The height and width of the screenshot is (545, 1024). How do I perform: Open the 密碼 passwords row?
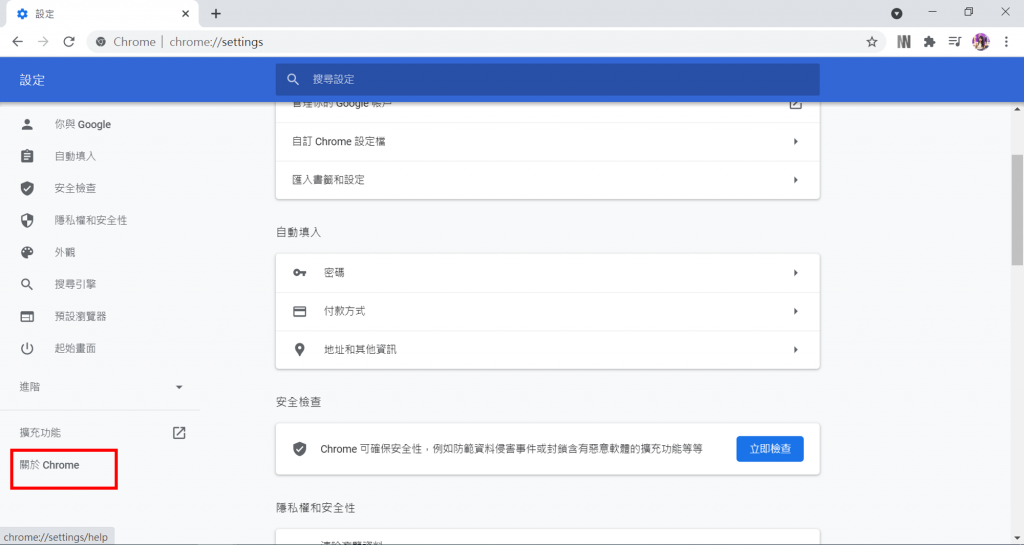click(x=547, y=273)
